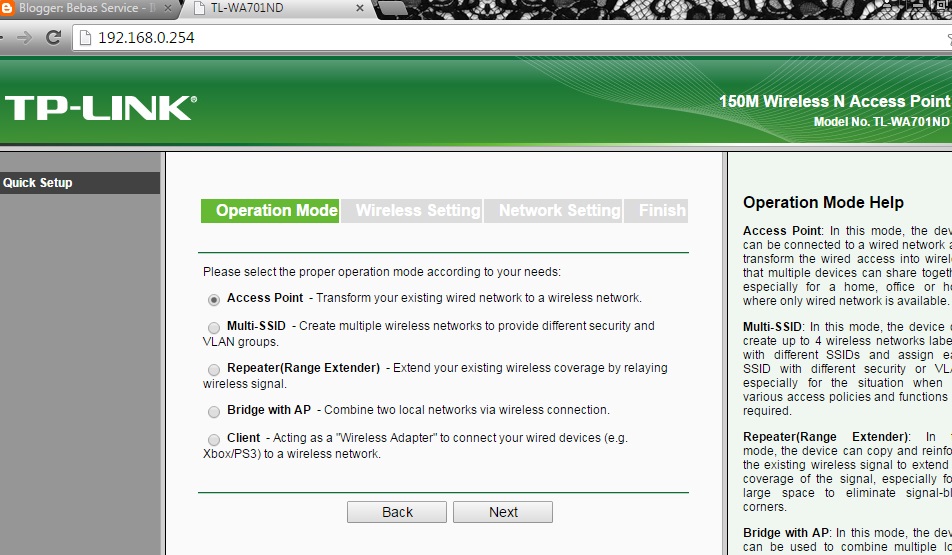Select the Operation Mode step tab
This screenshot has height=555, width=952.
click(270, 211)
